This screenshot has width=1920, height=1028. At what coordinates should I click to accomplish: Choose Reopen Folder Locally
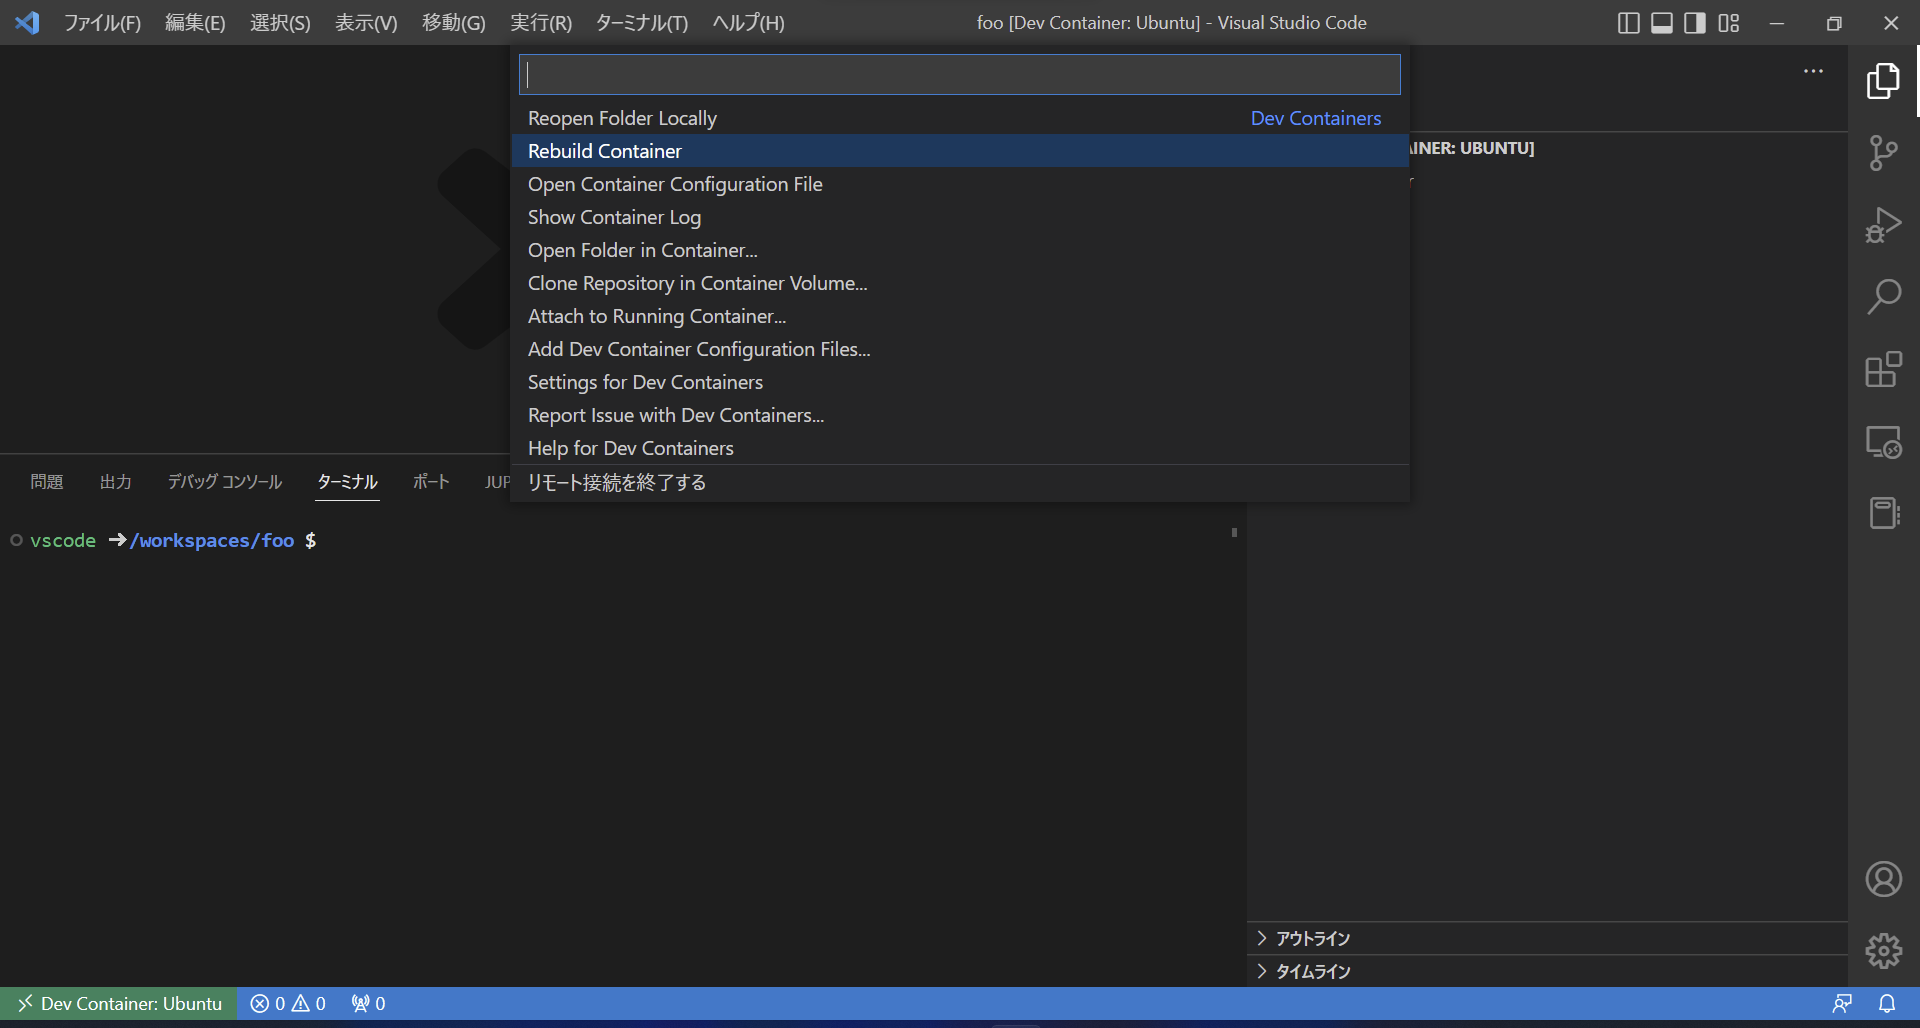pyautogui.click(x=960, y=118)
